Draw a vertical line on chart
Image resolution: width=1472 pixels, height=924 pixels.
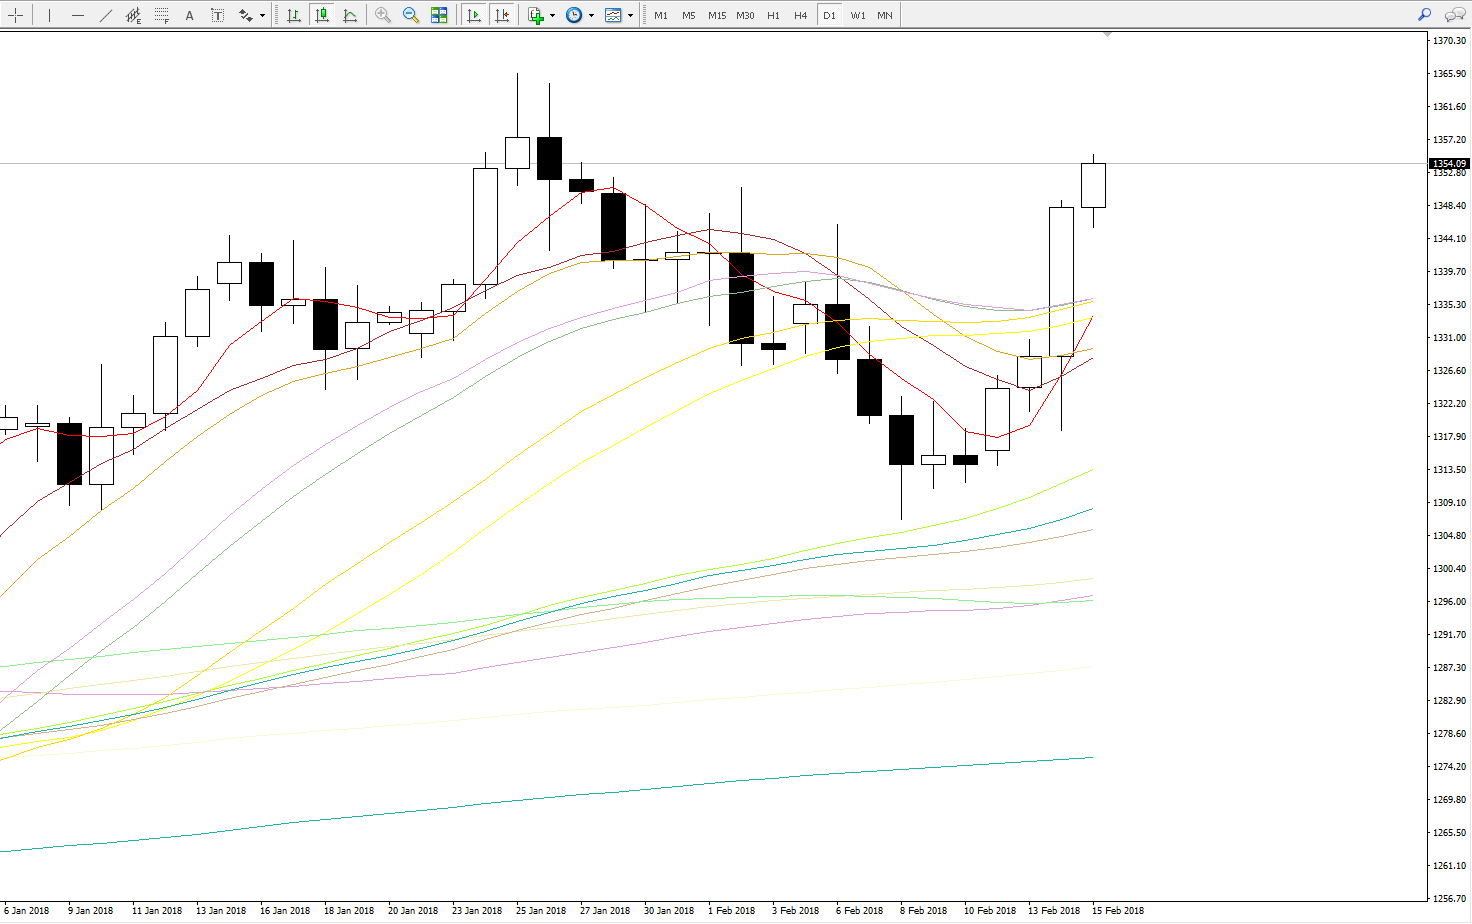click(x=48, y=15)
